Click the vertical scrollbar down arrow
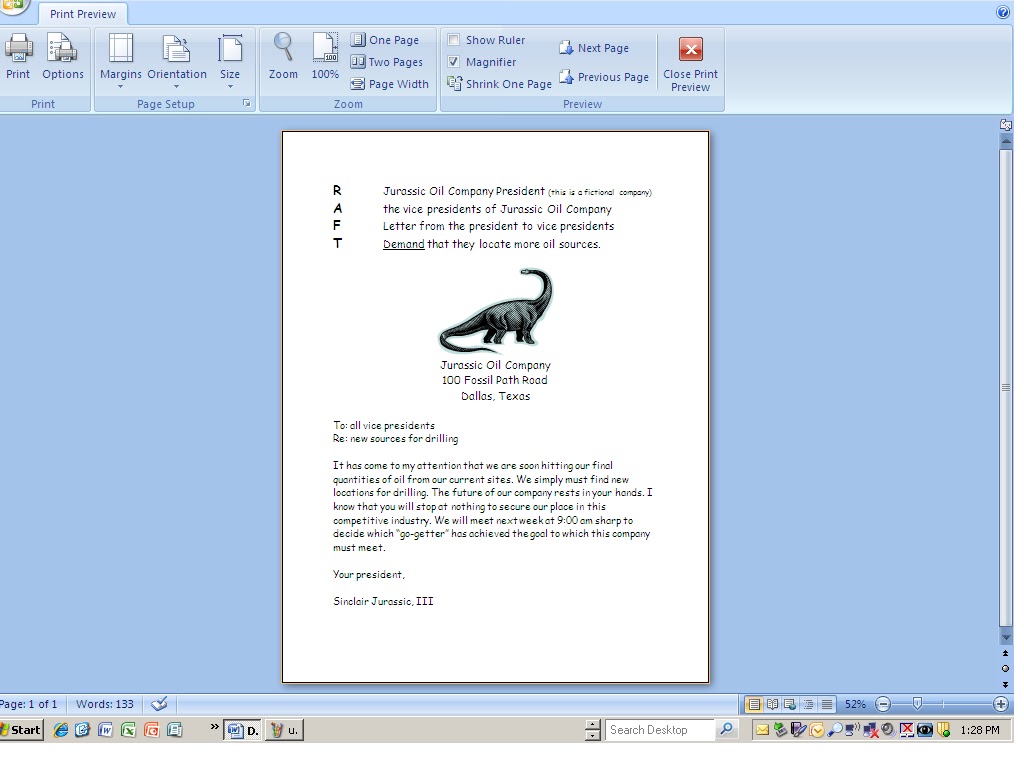1024x768 pixels. point(1006,637)
